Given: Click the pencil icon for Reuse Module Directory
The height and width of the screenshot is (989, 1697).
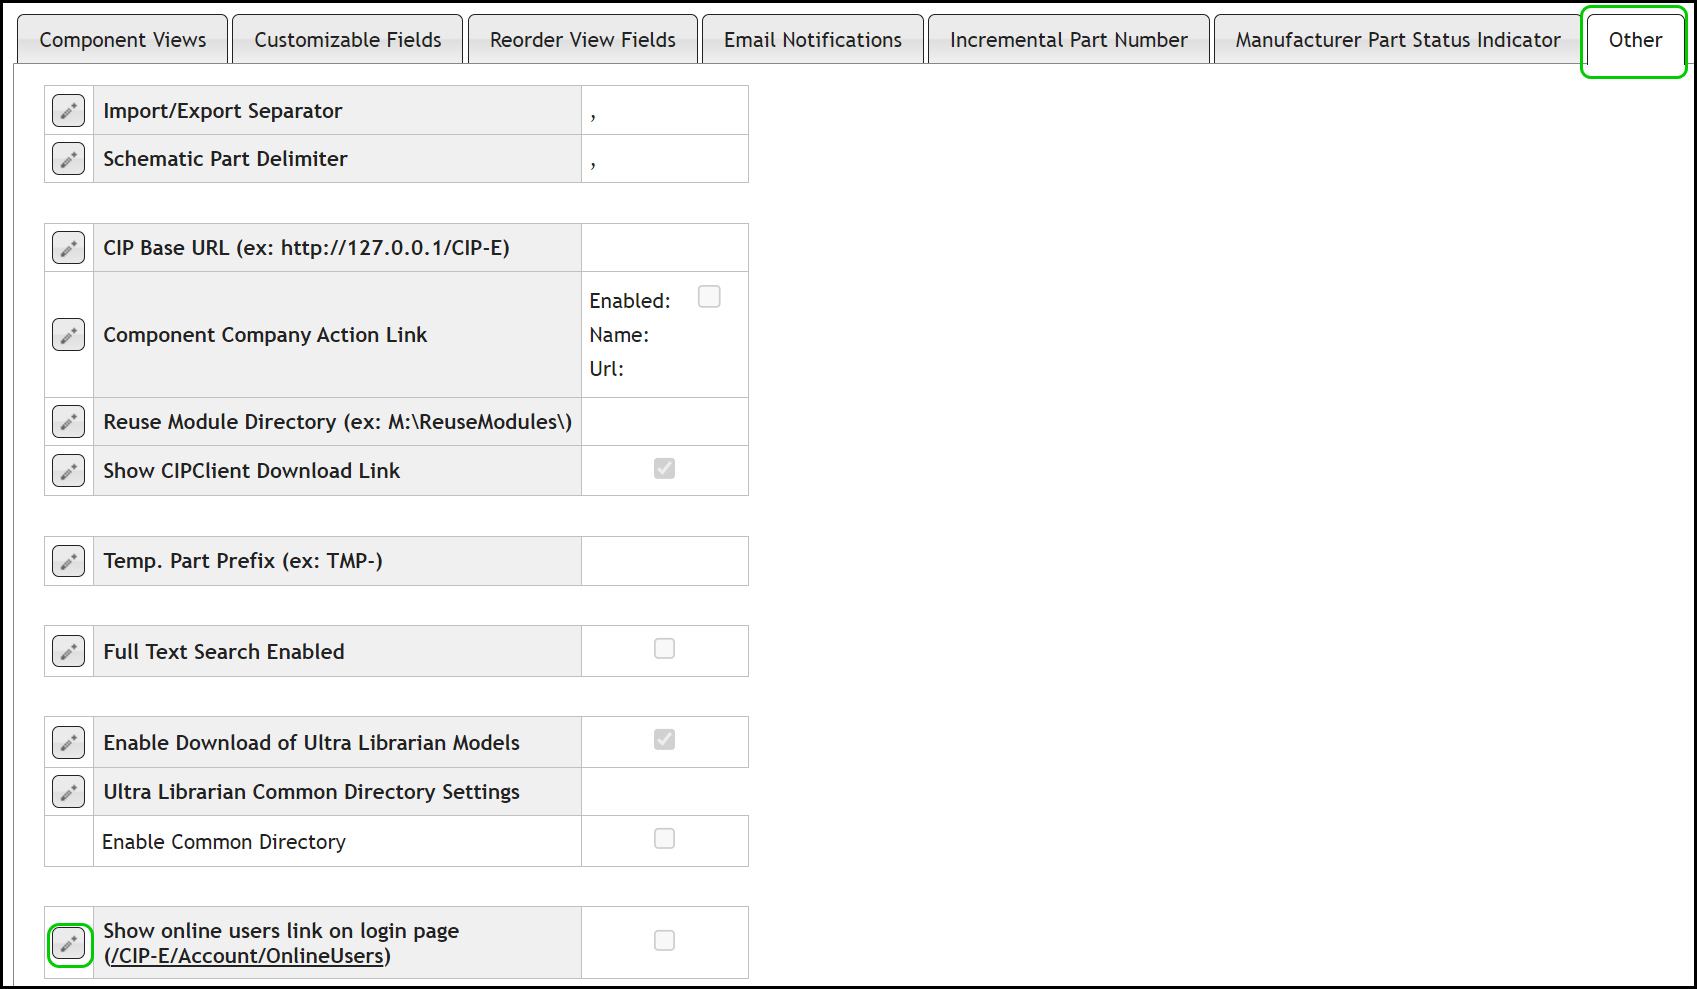Looking at the screenshot, I should point(68,421).
